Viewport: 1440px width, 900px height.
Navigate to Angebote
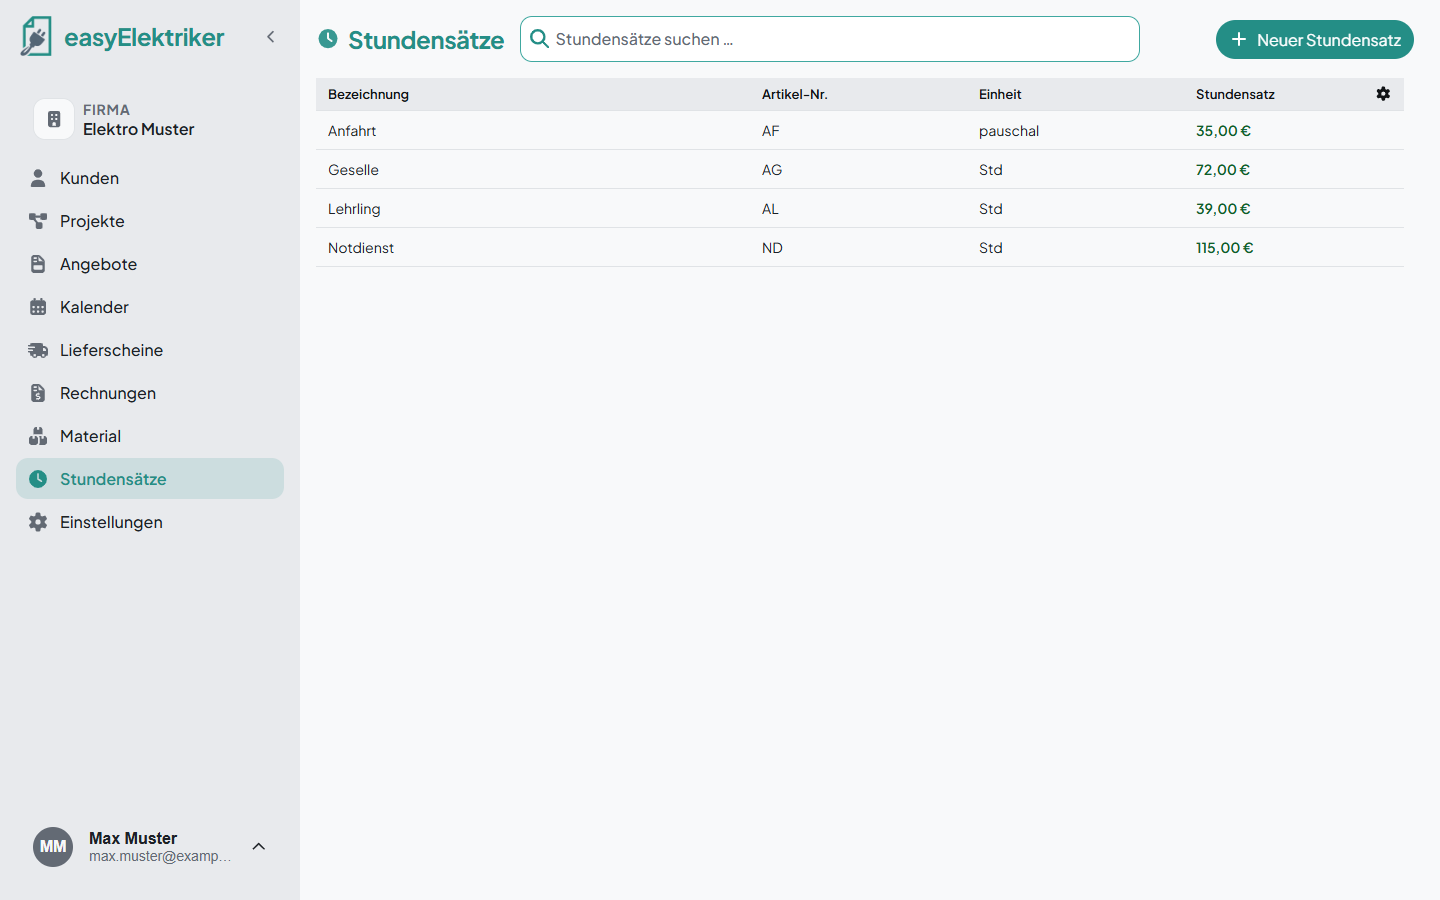[150, 264]
